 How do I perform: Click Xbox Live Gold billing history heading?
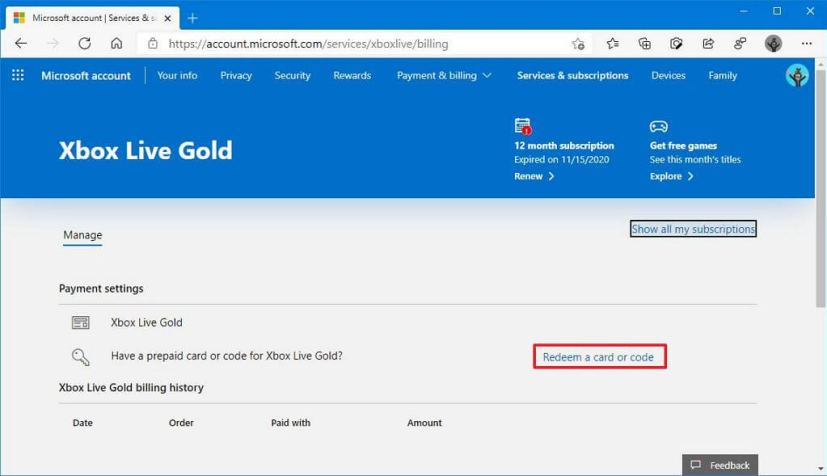(131, 387)
